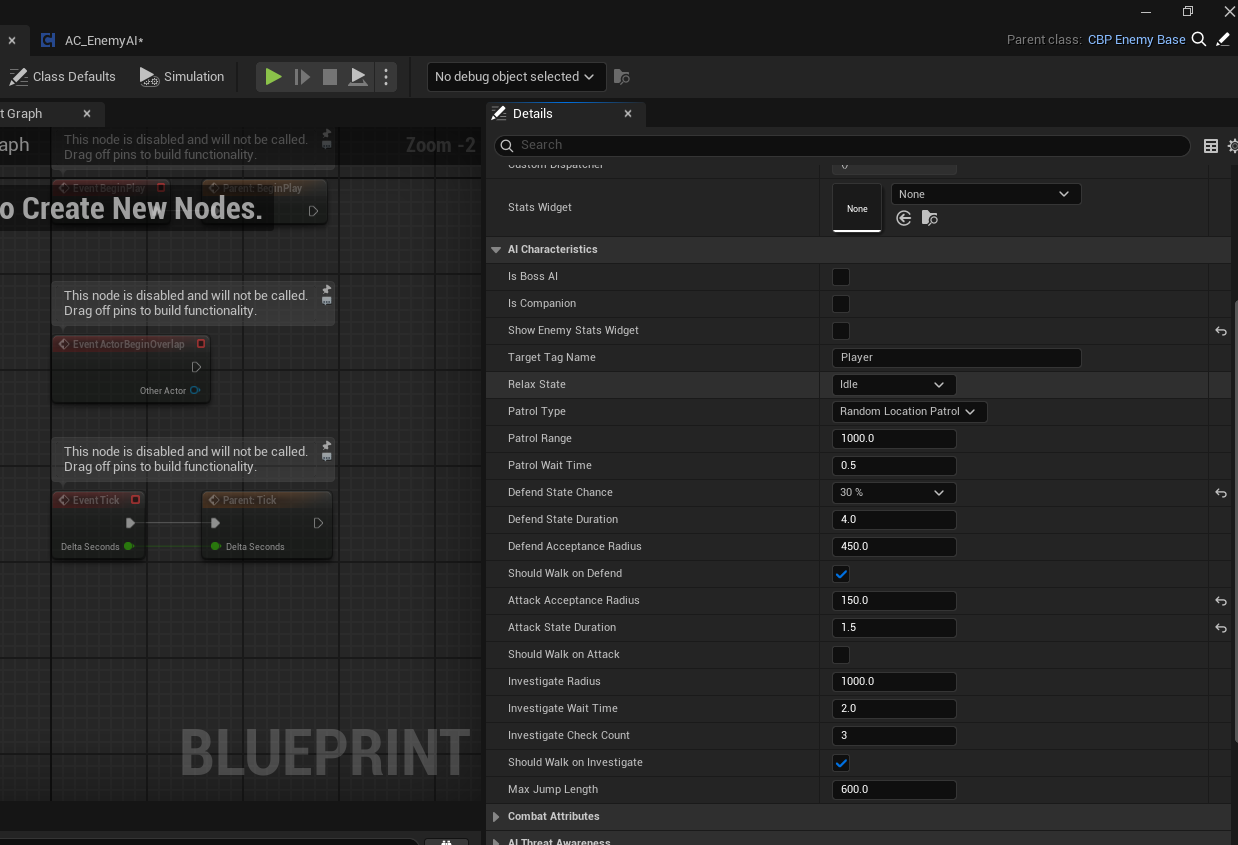Uncheck Should Walk on Defend
Image resolution: width=1238 pixels, height=845 pixels.
click(840, 573)
